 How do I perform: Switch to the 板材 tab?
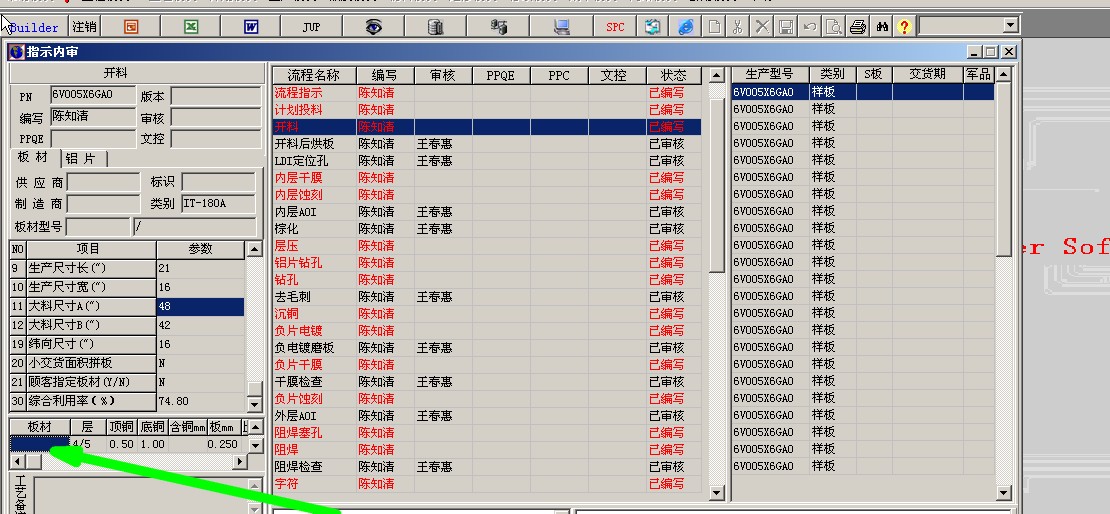[33, 158]
